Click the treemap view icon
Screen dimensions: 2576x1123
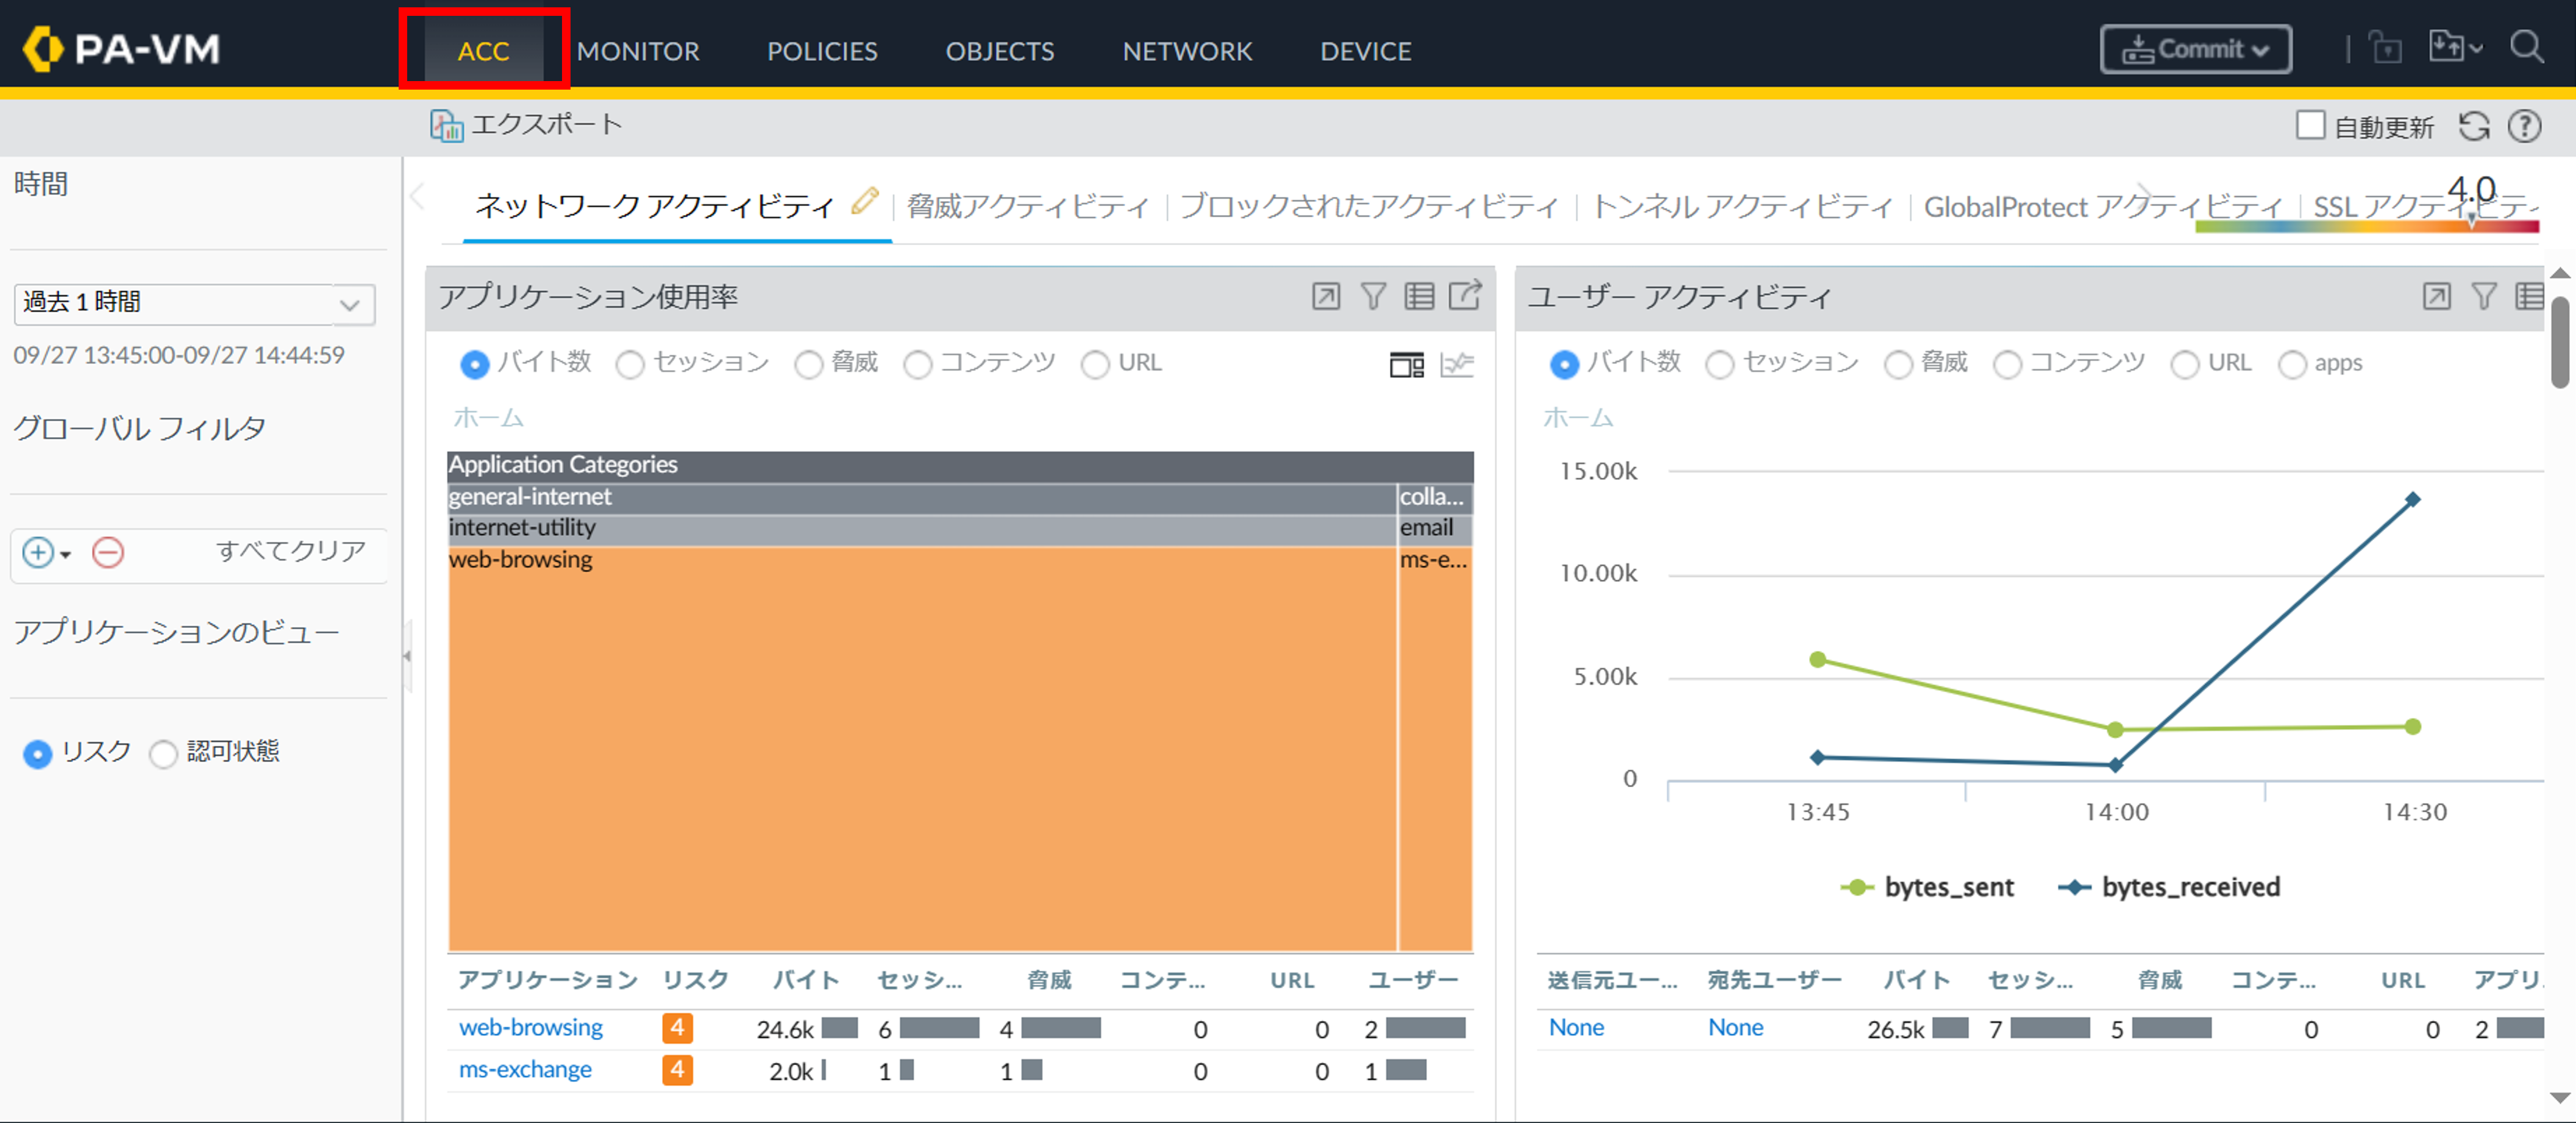(x=1406, y=365)
